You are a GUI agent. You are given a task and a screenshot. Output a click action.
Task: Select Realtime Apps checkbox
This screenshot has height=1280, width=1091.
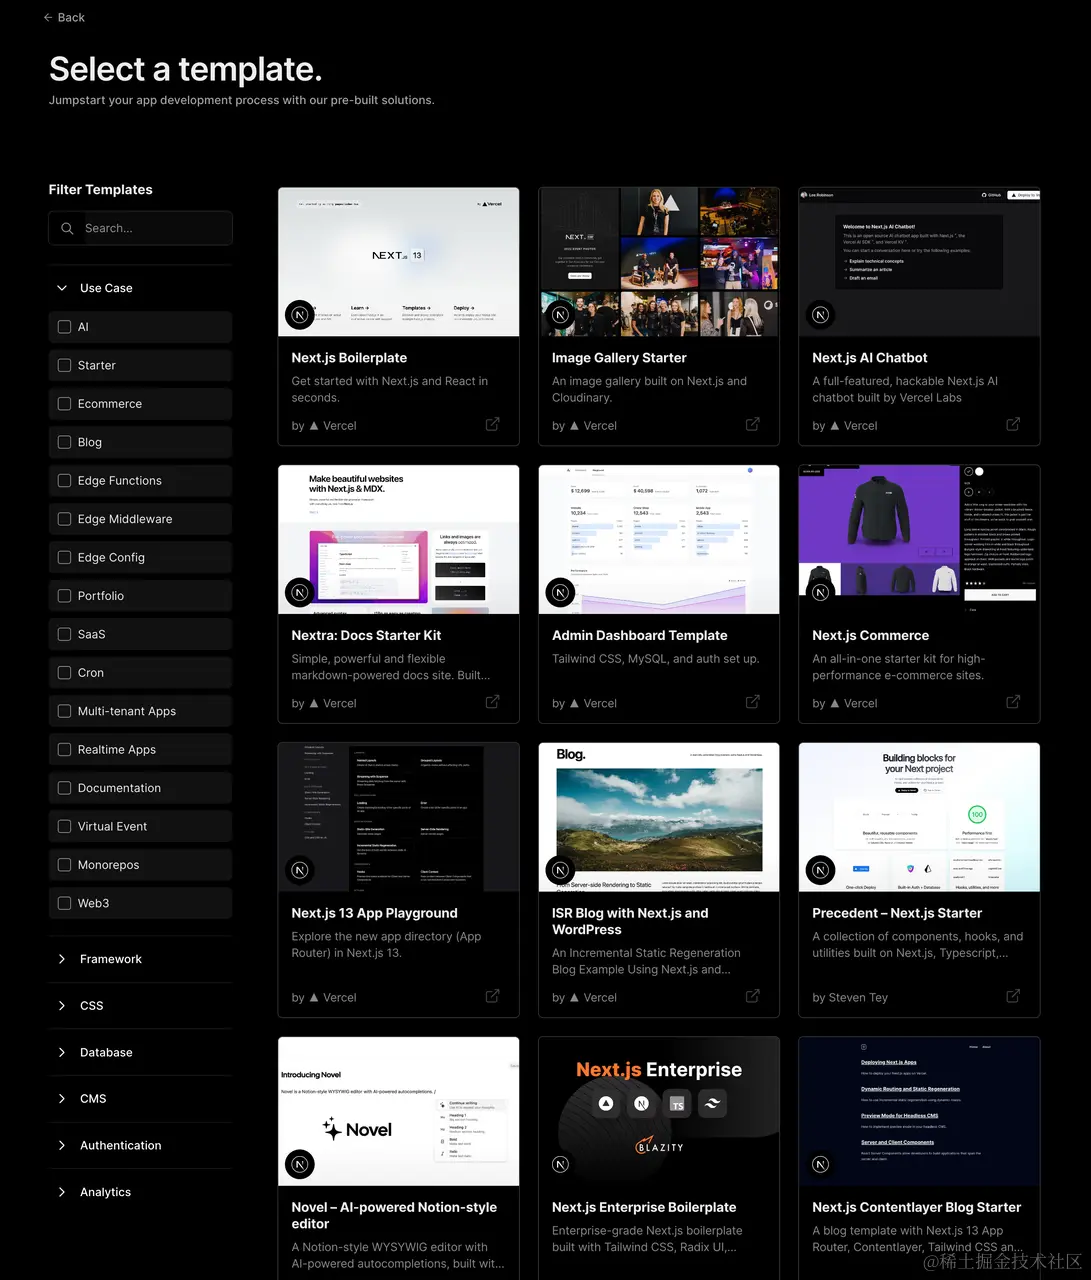(65, 750)
